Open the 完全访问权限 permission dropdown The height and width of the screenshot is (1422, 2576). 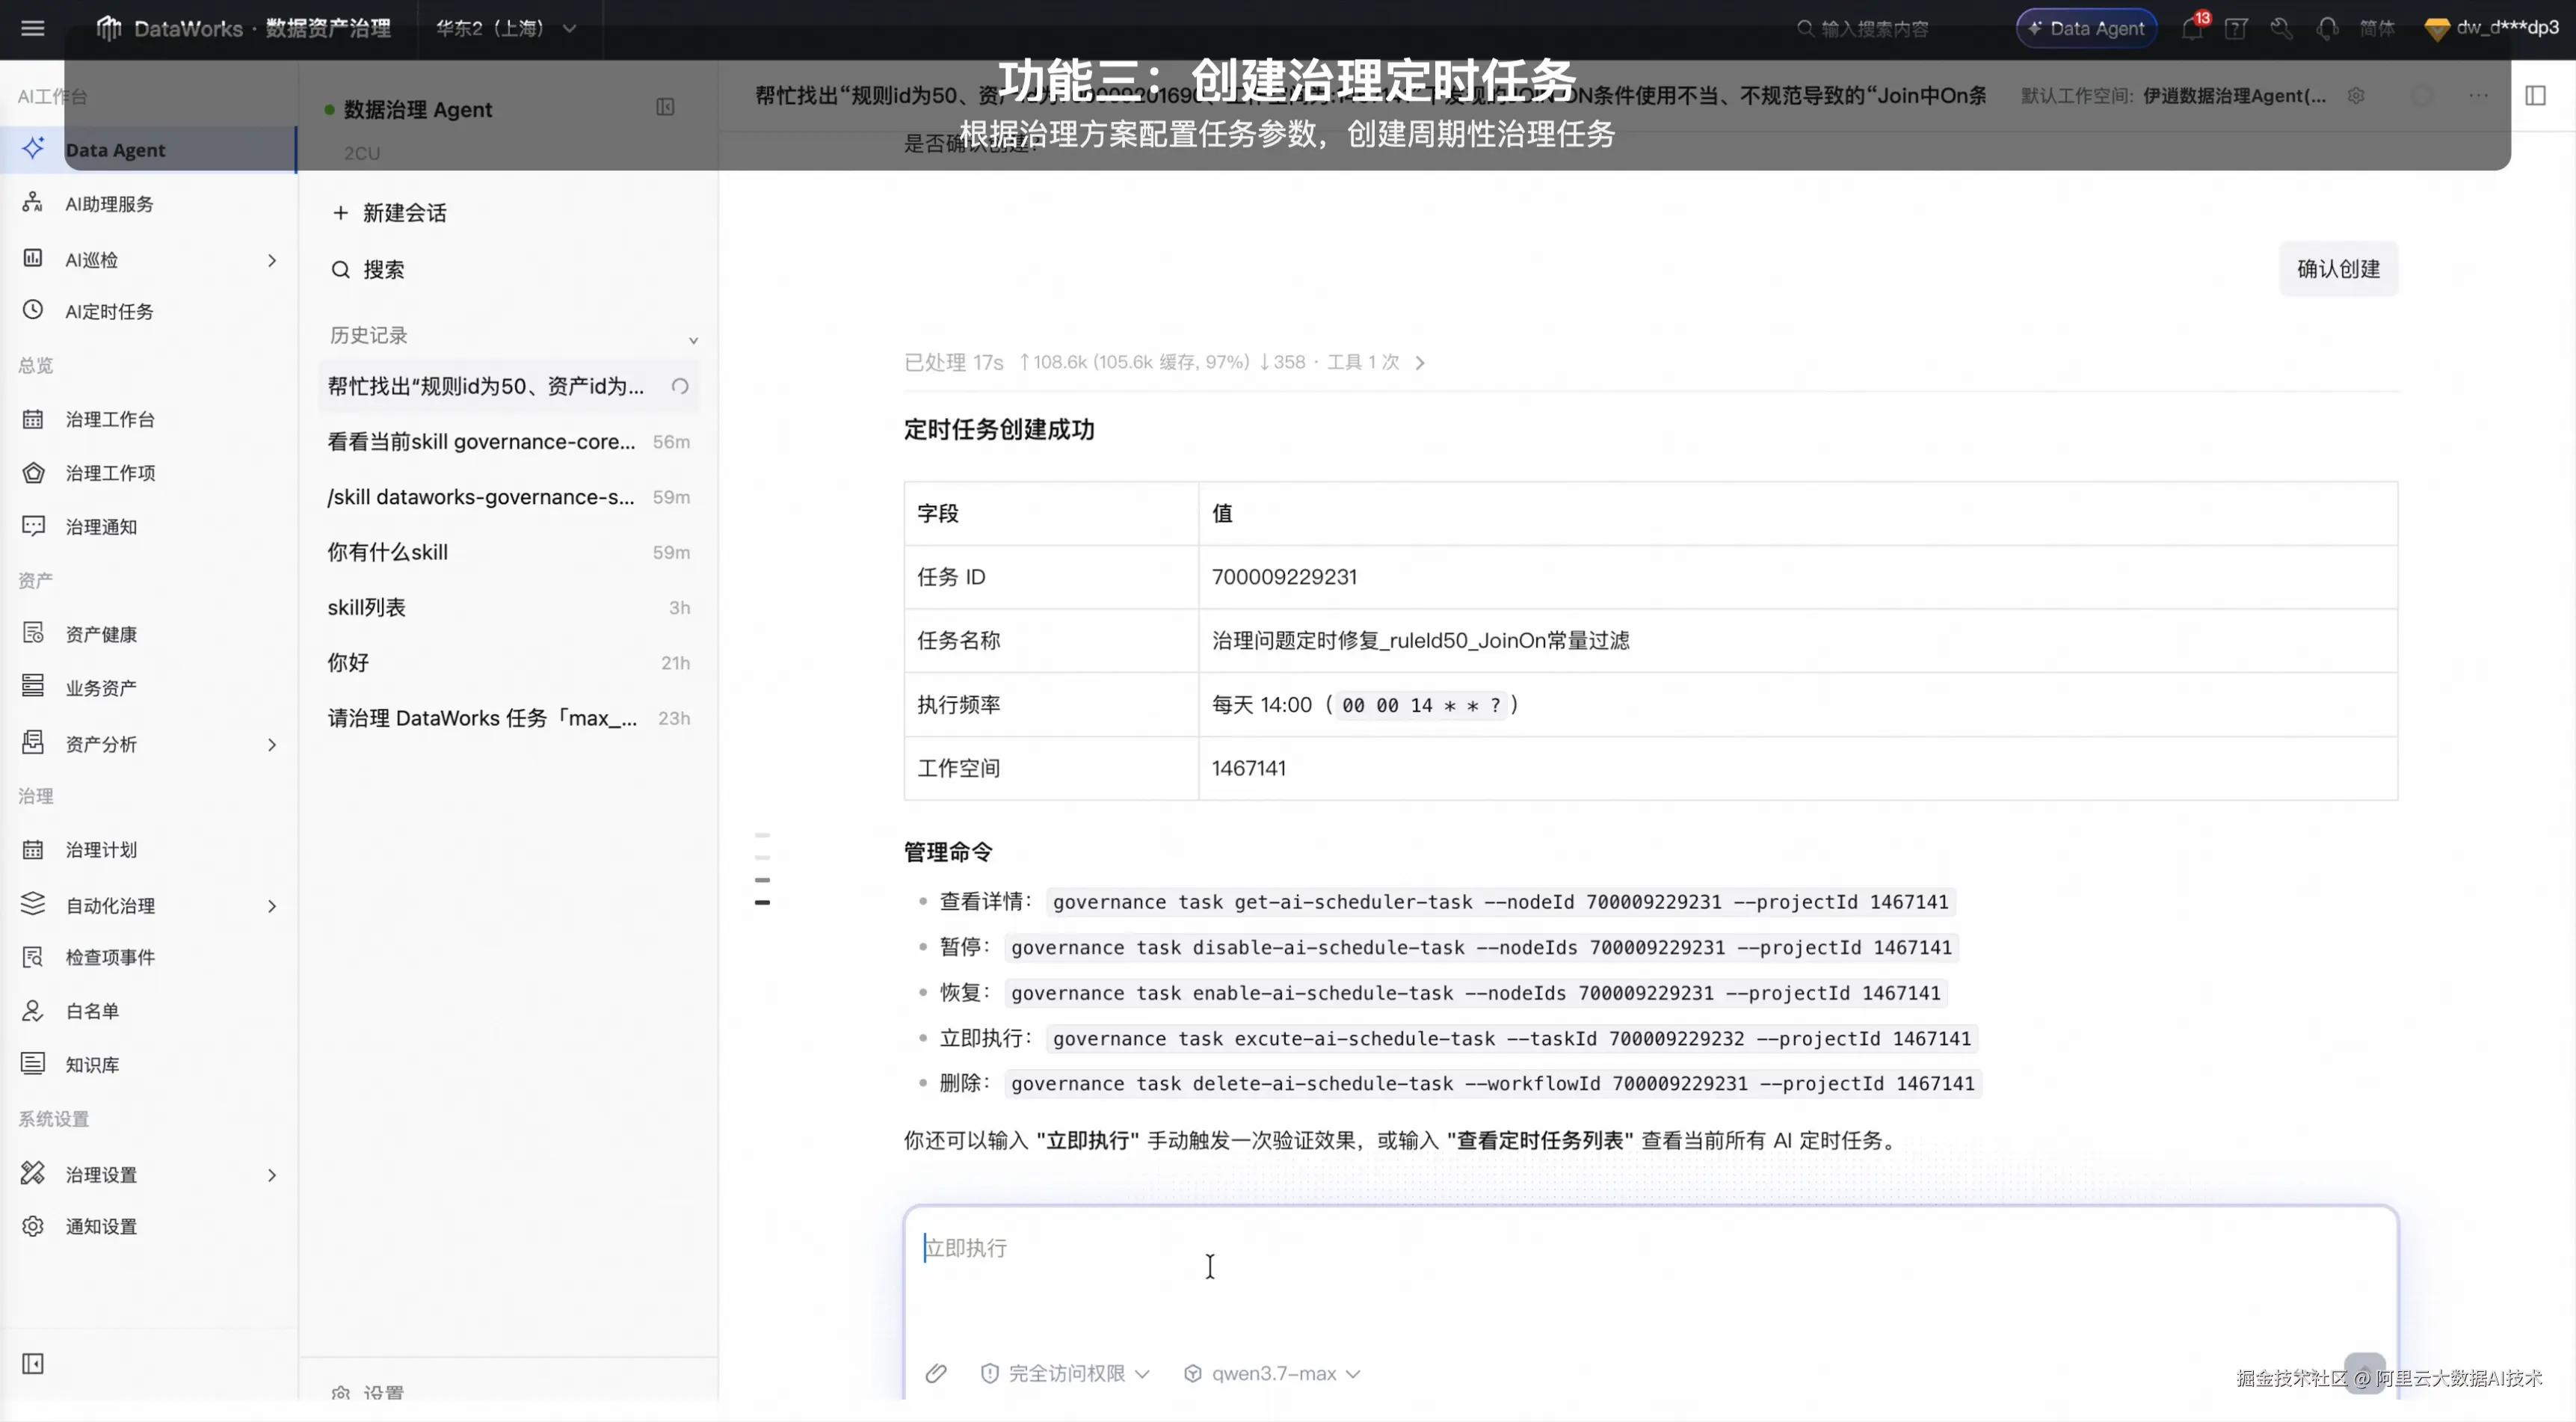(x=1065, y=1373)
